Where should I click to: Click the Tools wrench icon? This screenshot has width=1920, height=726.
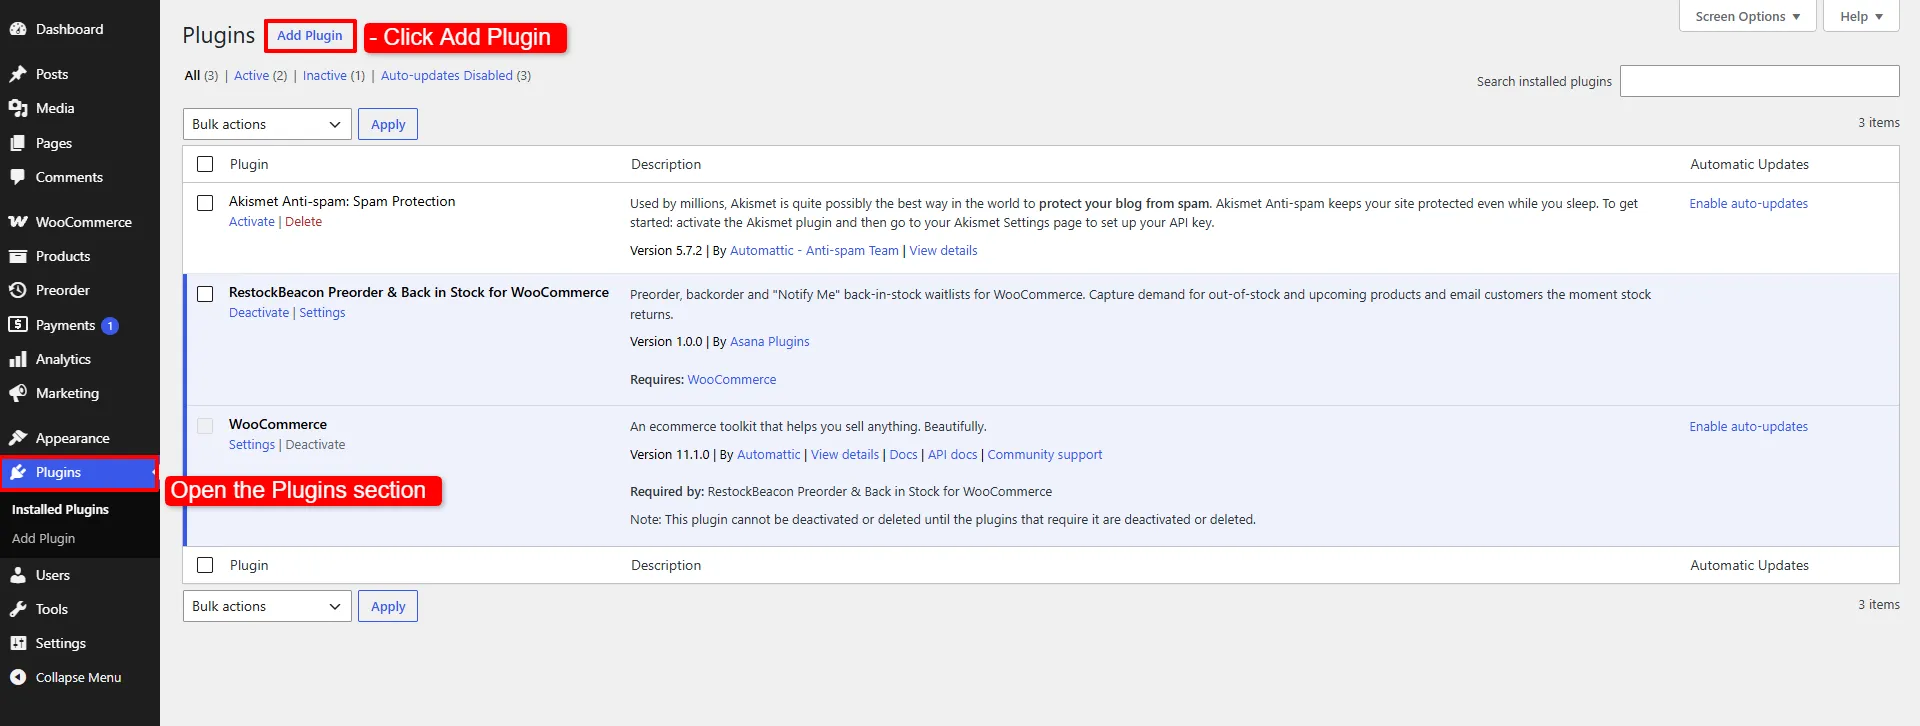point(18,609)
